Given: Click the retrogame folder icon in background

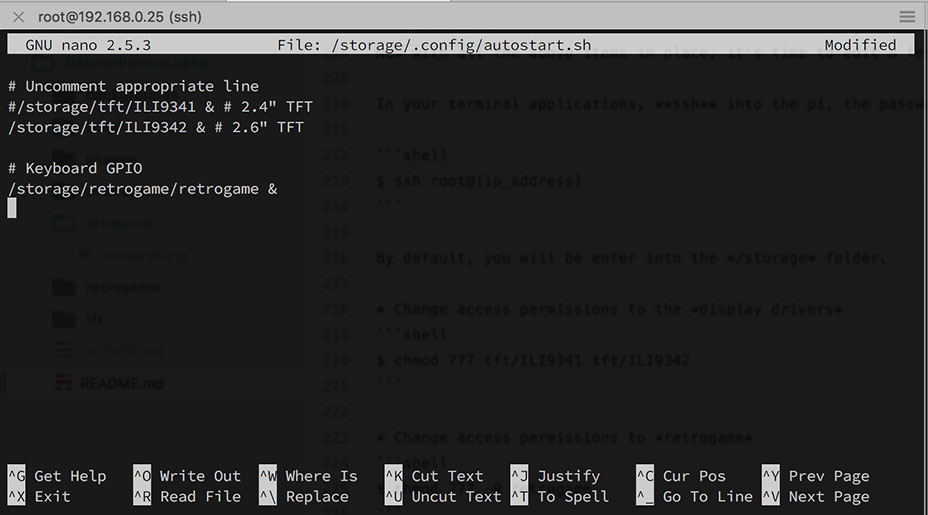Looking at the screenshot, I should click(64, 288).
